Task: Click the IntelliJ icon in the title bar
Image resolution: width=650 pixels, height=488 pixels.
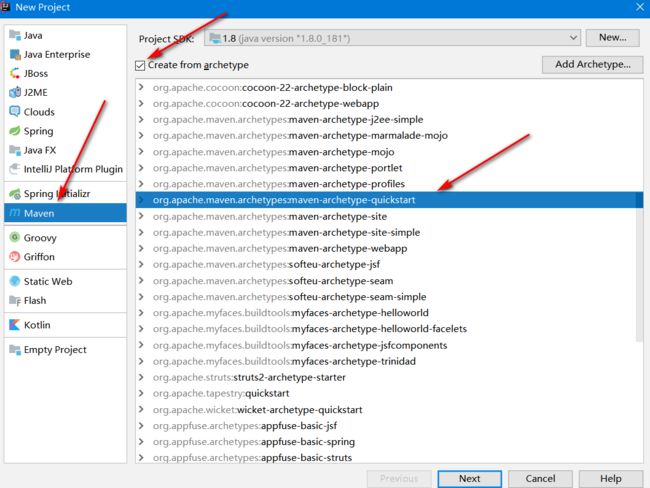Action: tap(5, 7)
